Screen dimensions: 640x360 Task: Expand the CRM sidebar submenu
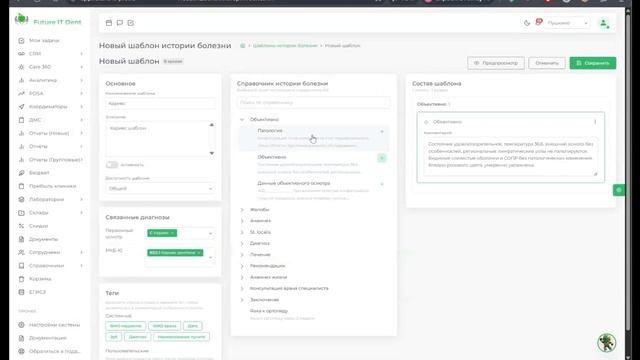pos(82,54)
